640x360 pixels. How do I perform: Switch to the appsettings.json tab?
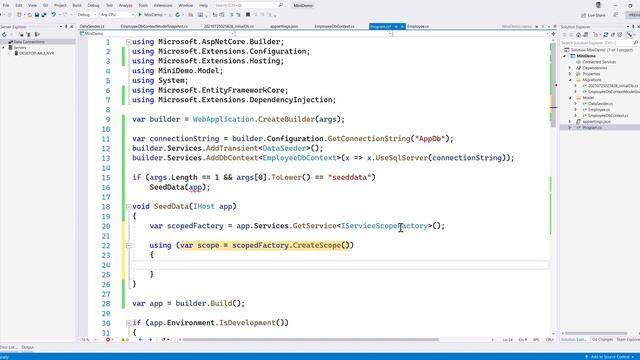pyautogui.click(x=284, y=27)
